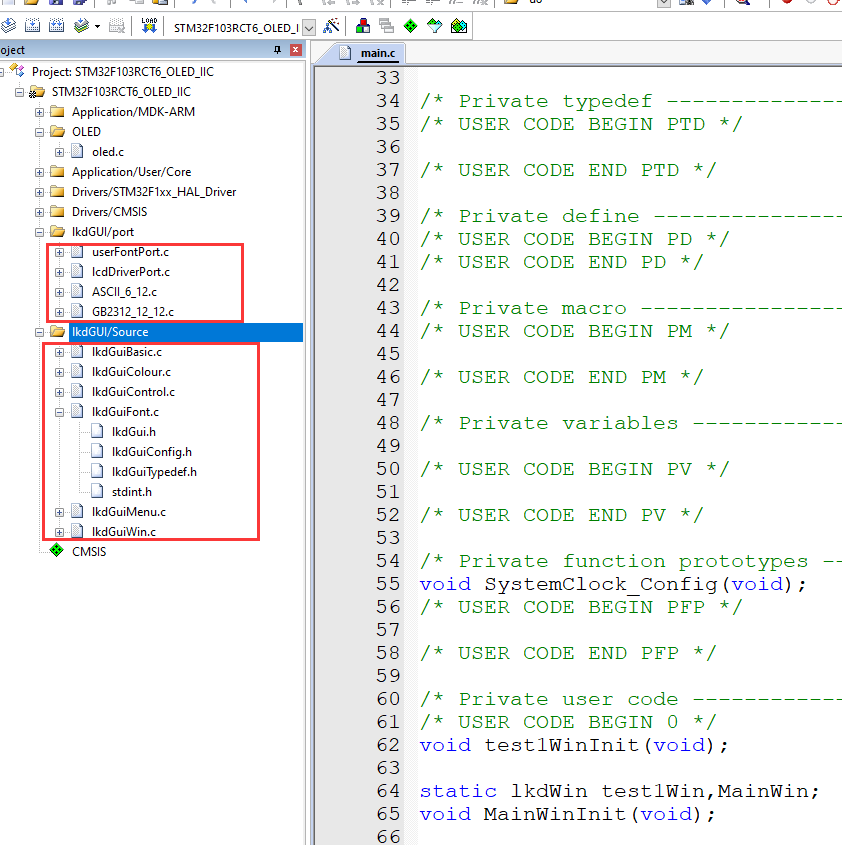Open the stdint.h header under lkdGuiFont.c

tap(133, 492)
